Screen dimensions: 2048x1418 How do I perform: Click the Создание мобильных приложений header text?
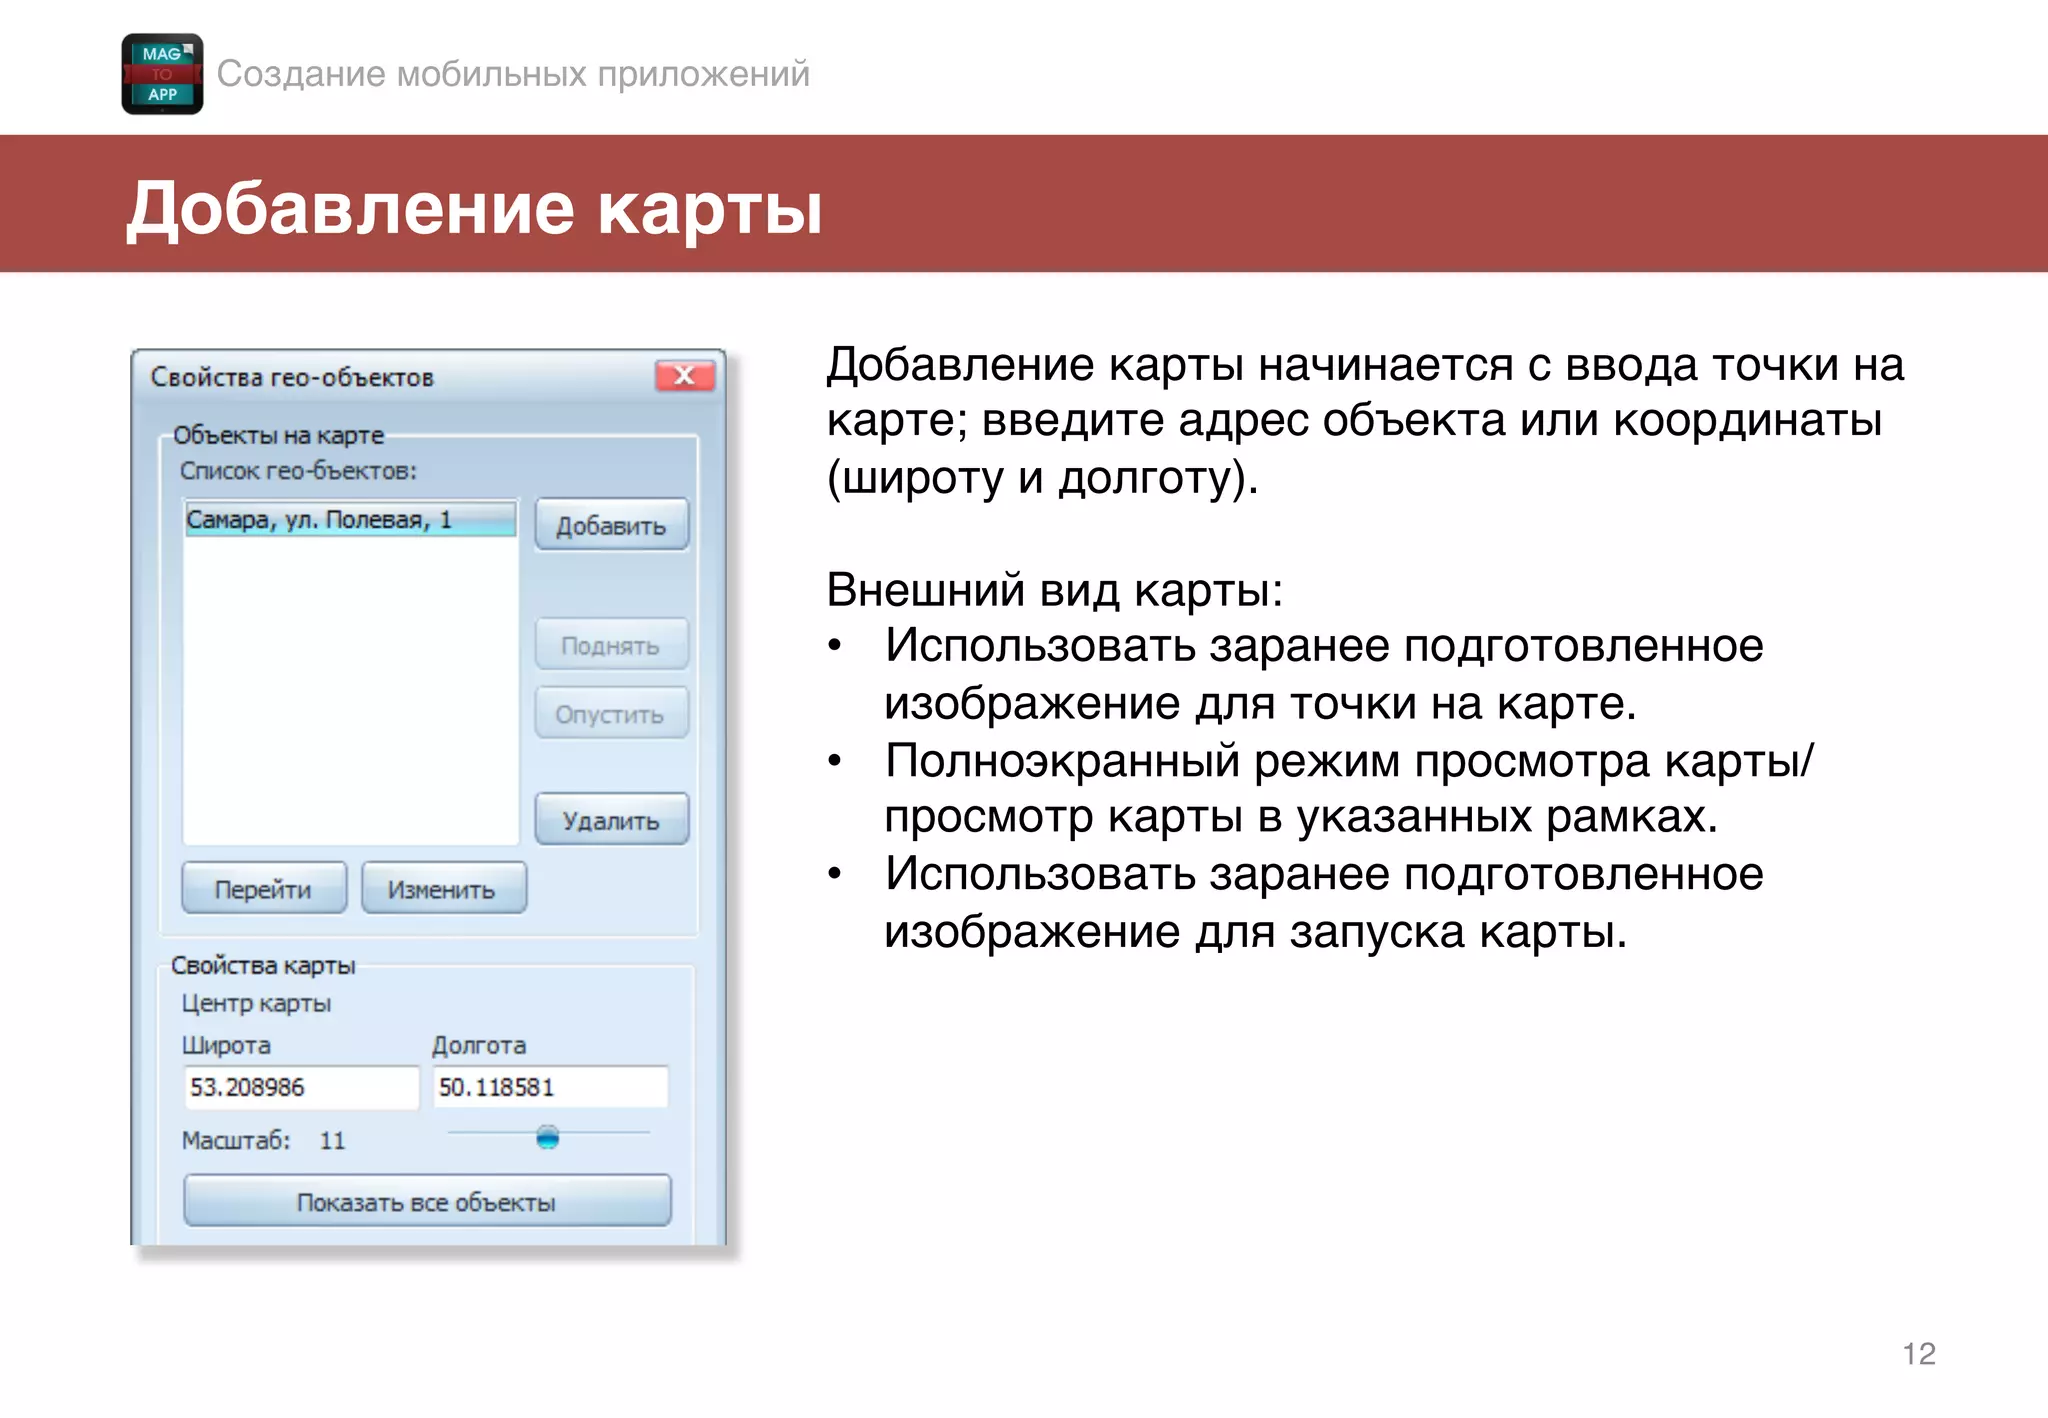tap(513, 74)
